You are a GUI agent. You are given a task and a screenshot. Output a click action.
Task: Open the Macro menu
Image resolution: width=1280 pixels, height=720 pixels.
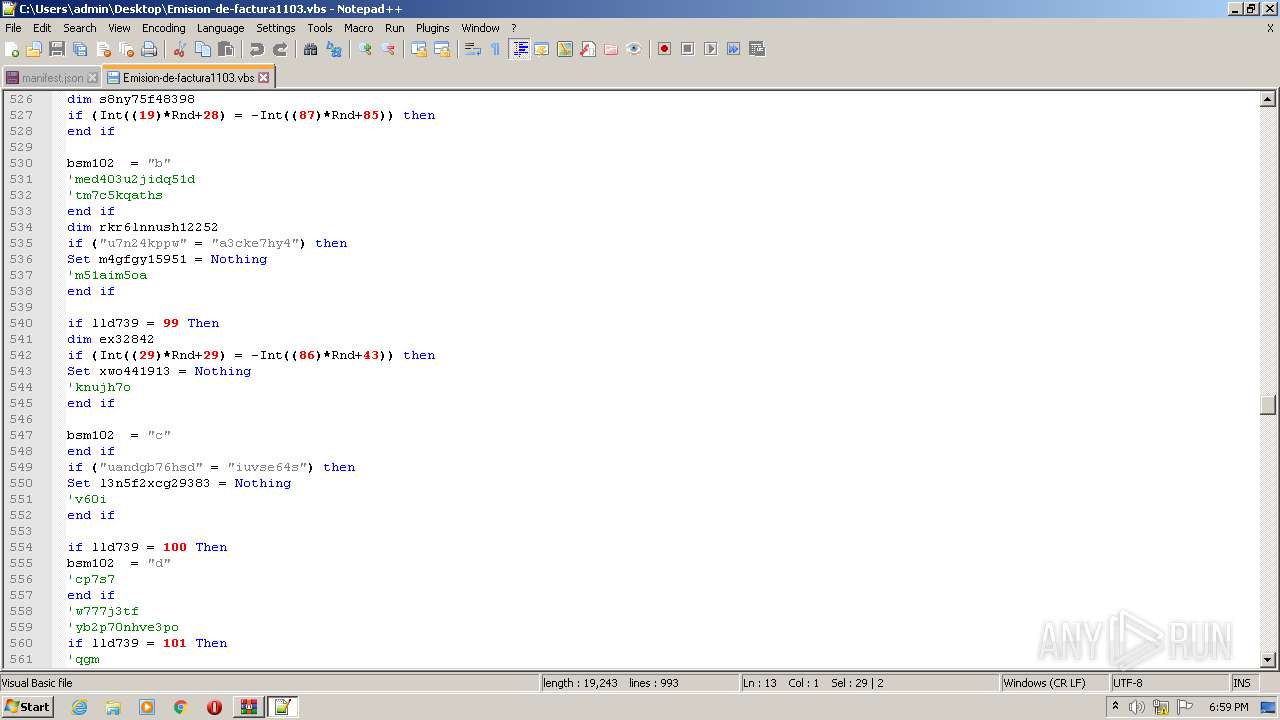[x=358, y=28]
